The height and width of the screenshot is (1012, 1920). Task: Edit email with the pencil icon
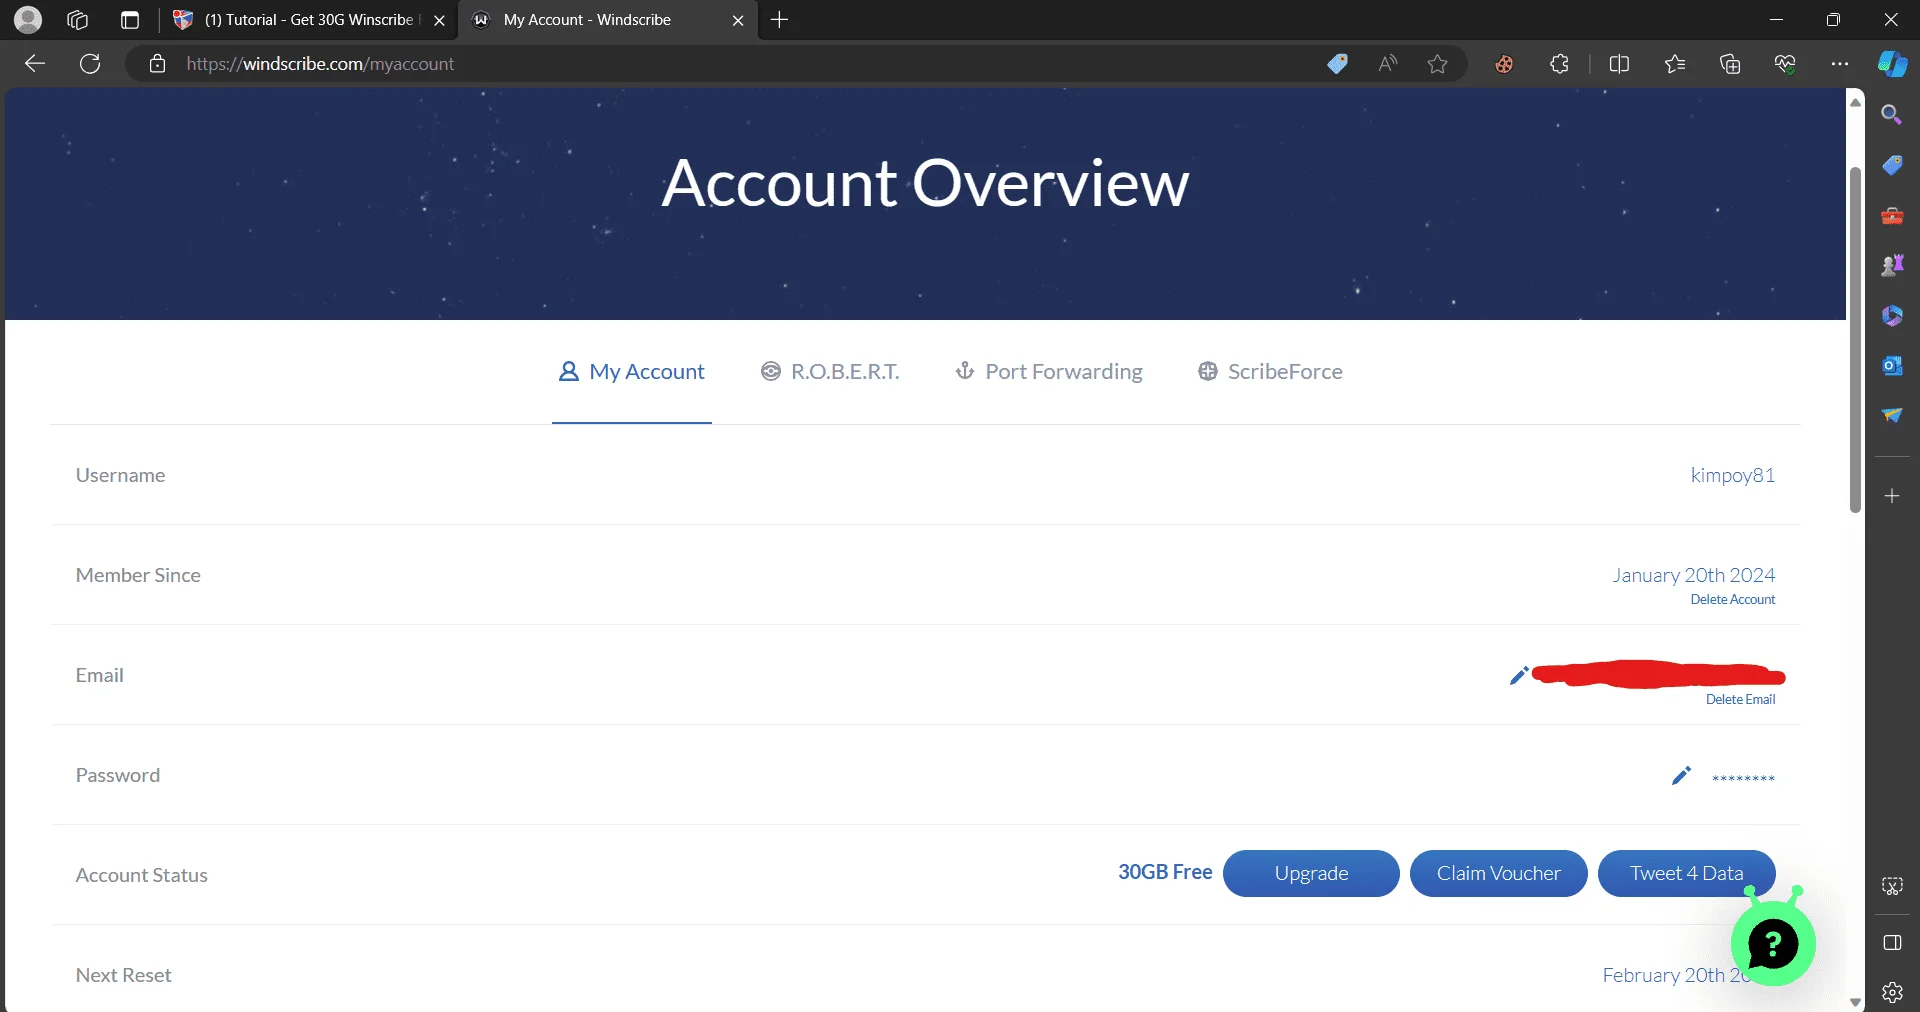coord(1519,676)
